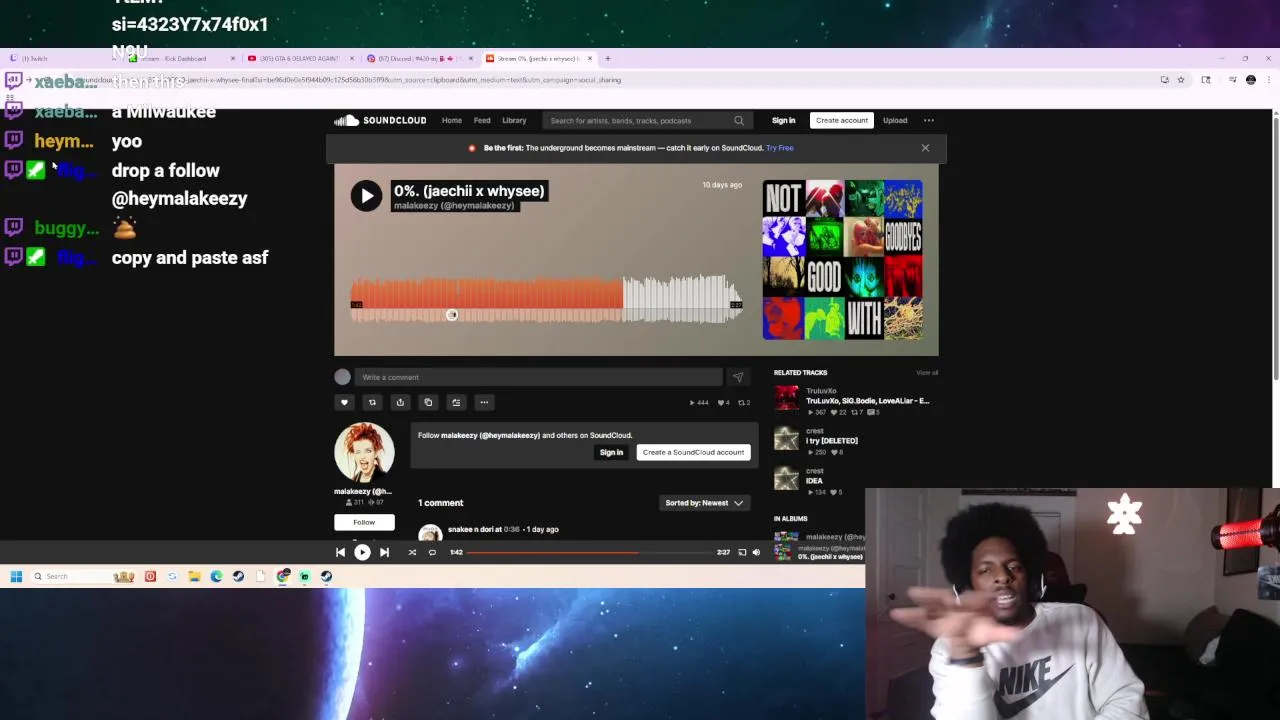Open a new browser tab

coord(607,58)
